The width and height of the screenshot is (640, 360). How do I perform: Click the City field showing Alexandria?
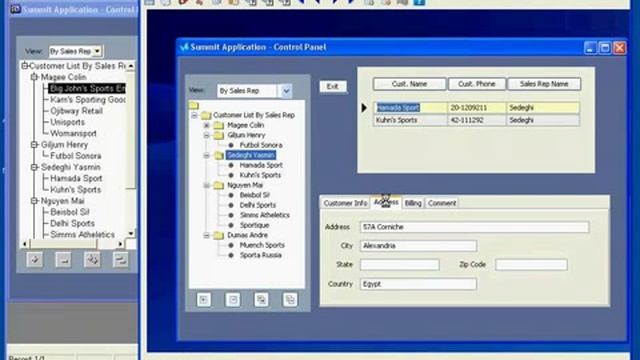418,246
